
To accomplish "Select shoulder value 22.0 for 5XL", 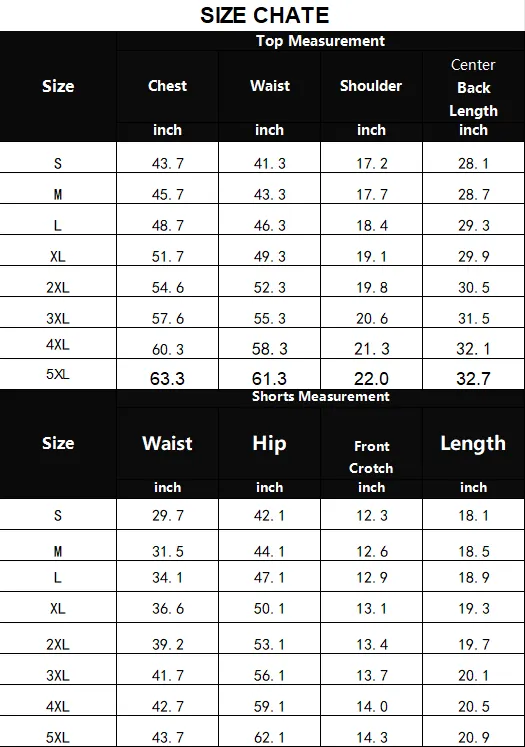I will point(371,379).
